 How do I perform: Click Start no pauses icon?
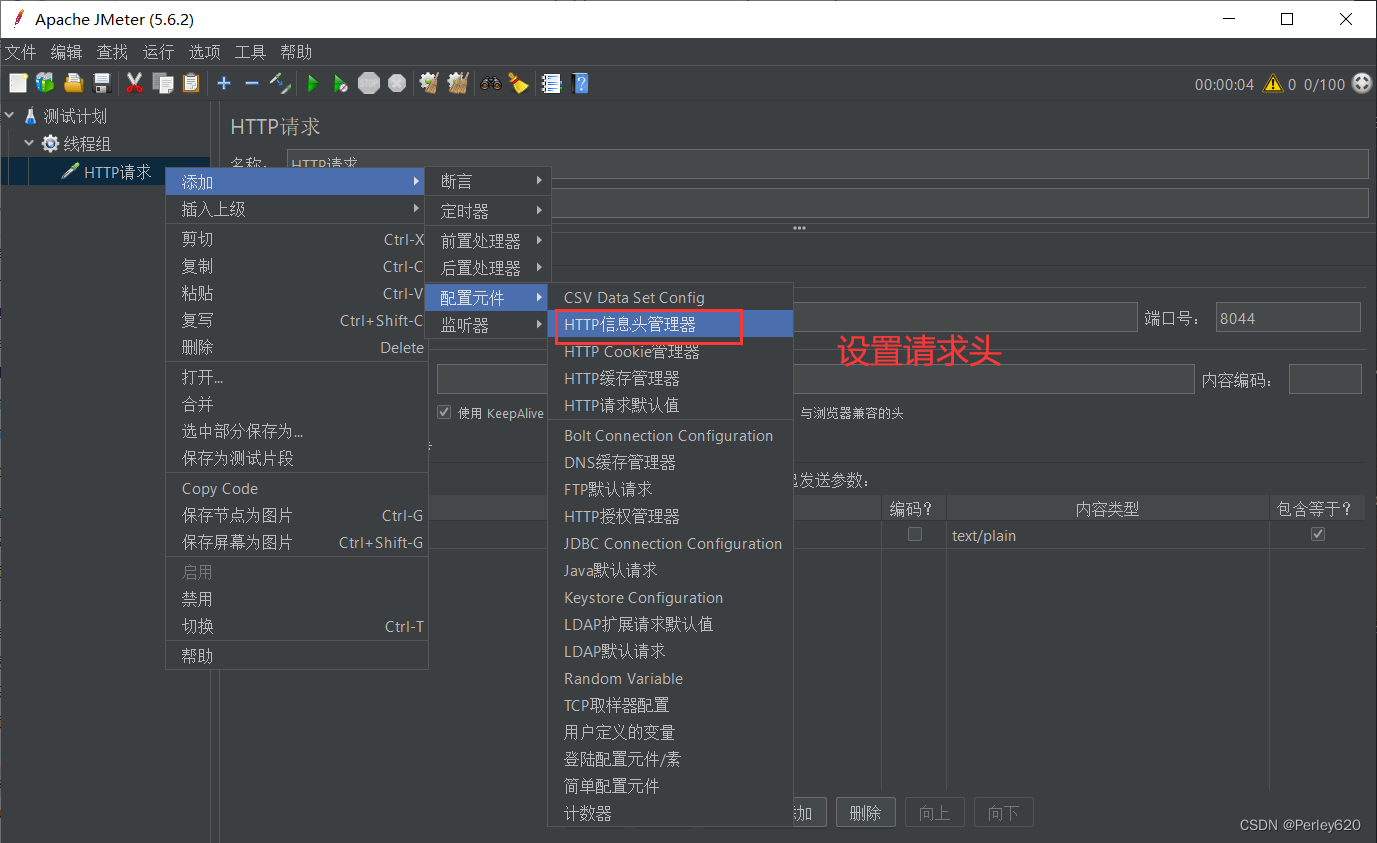(341, 83)
